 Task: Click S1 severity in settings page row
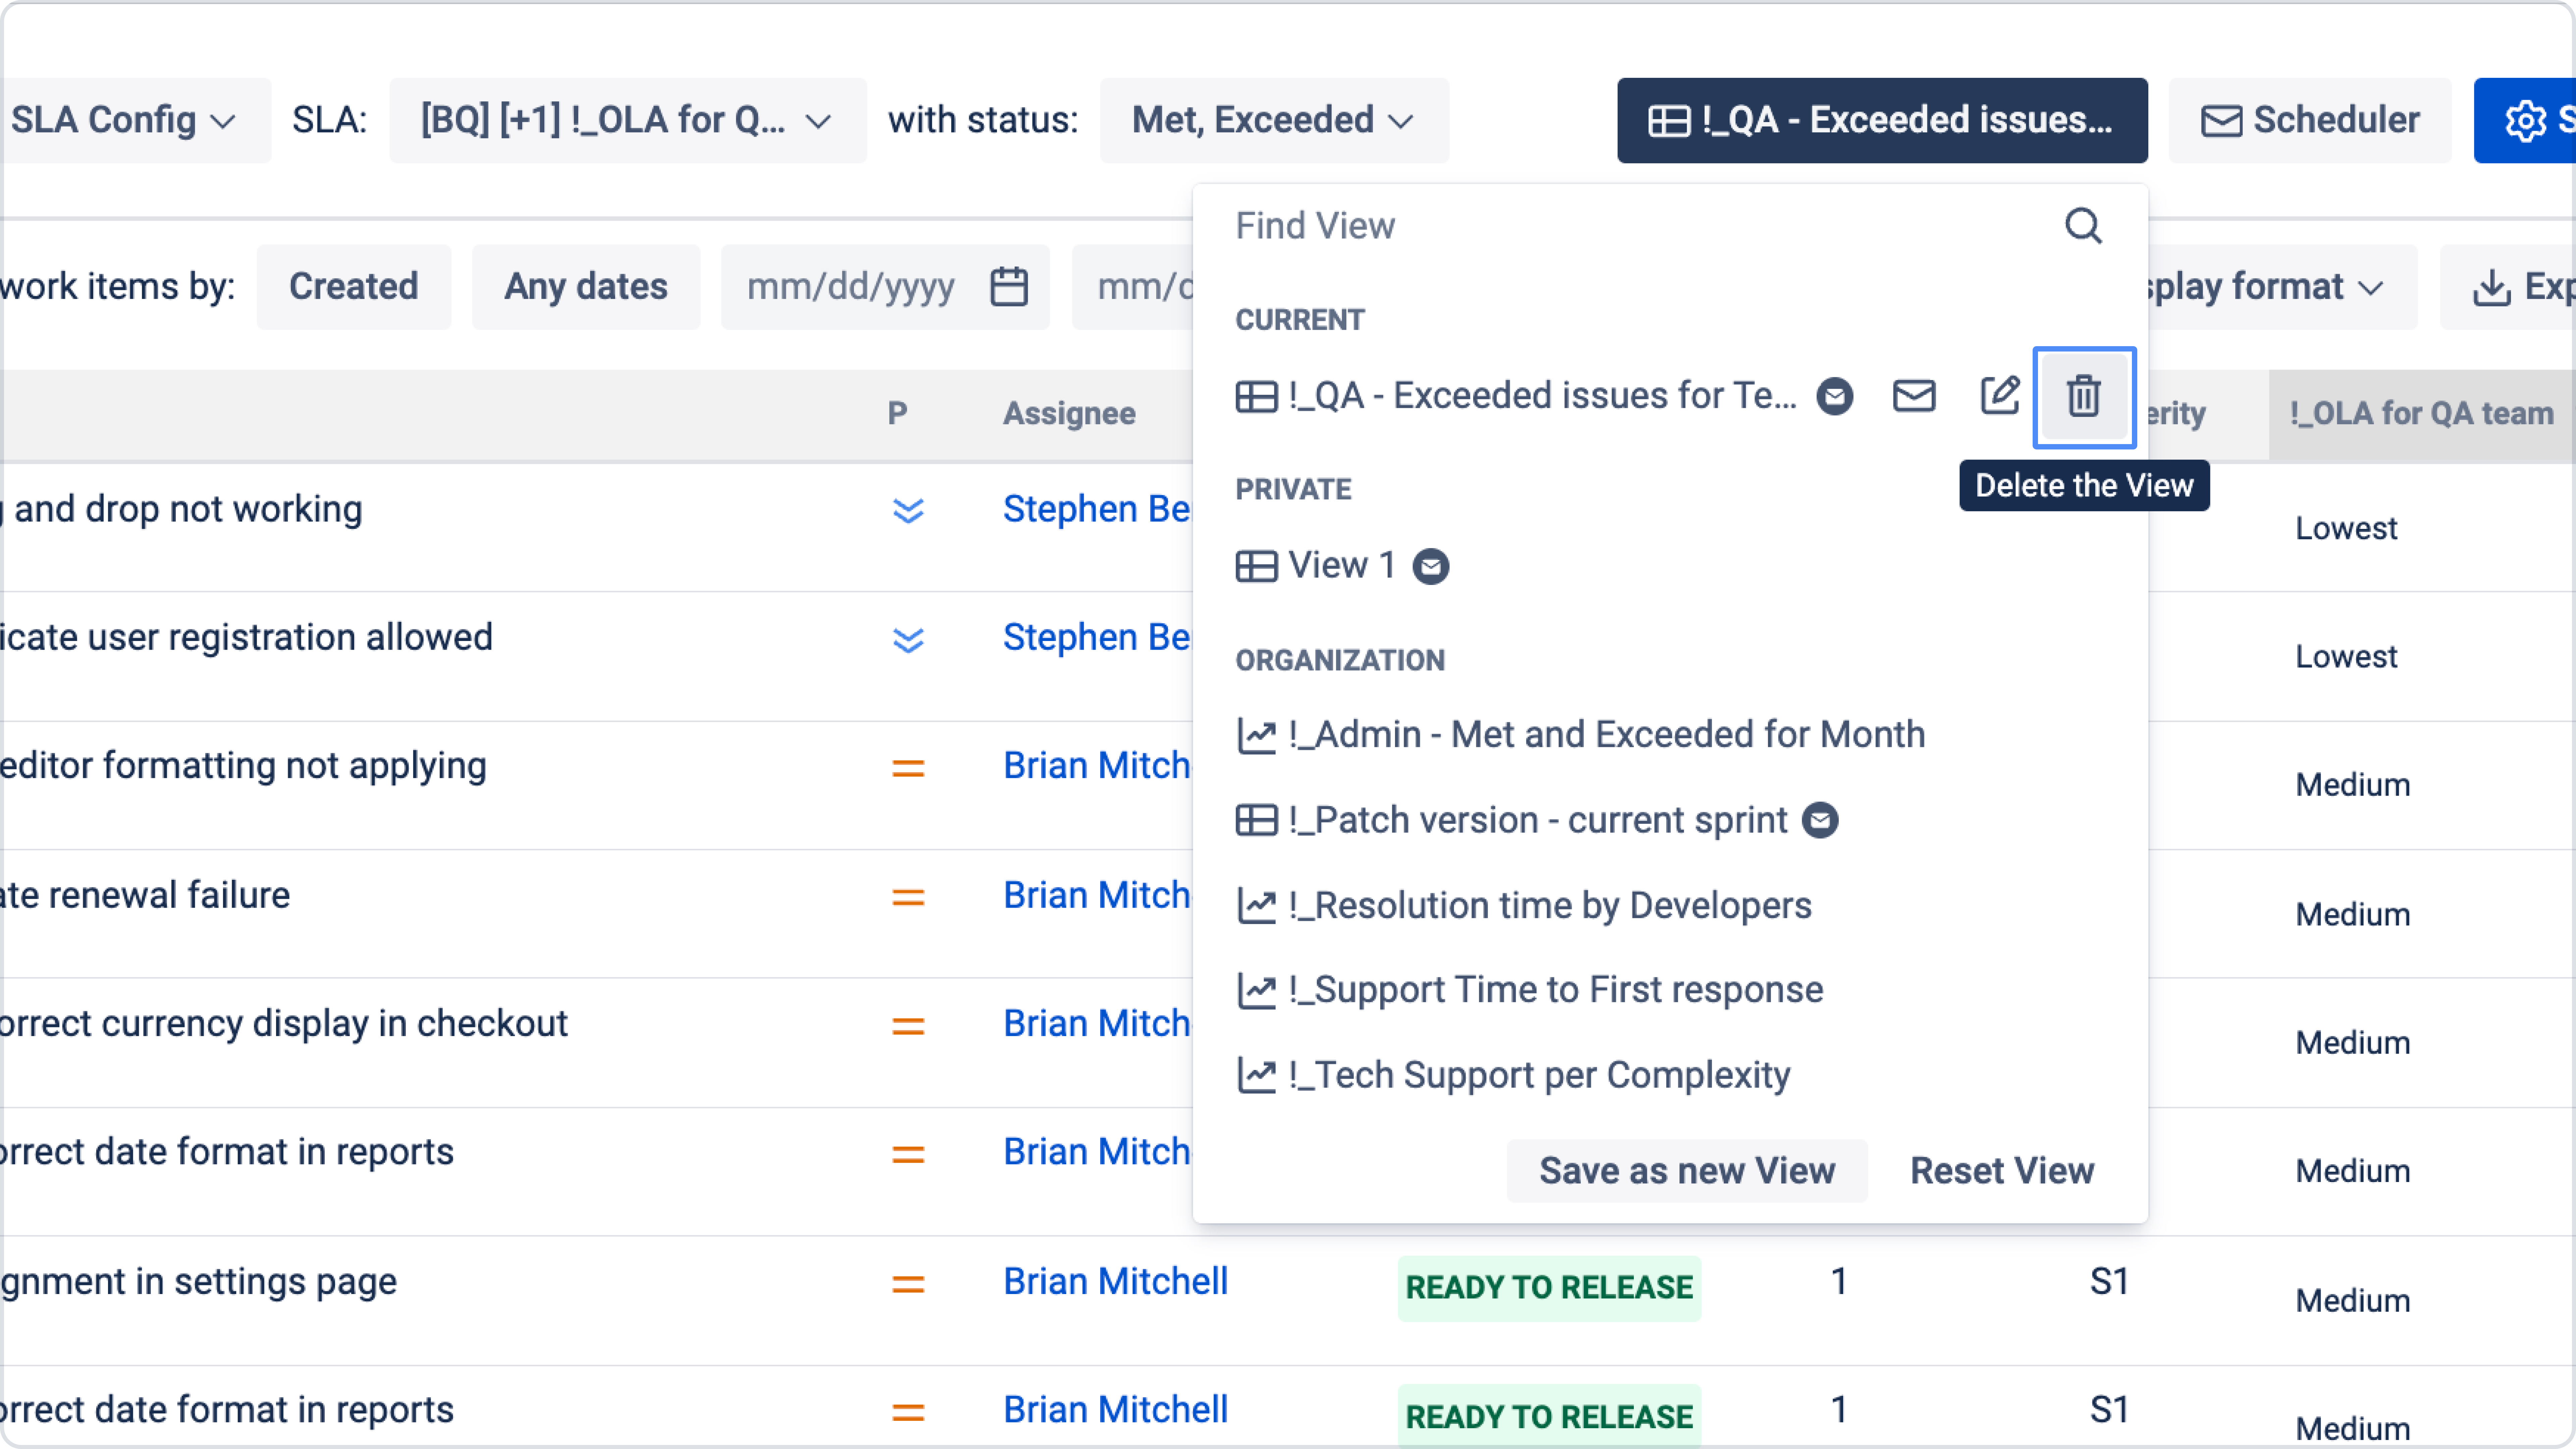coord(2109,1282)
